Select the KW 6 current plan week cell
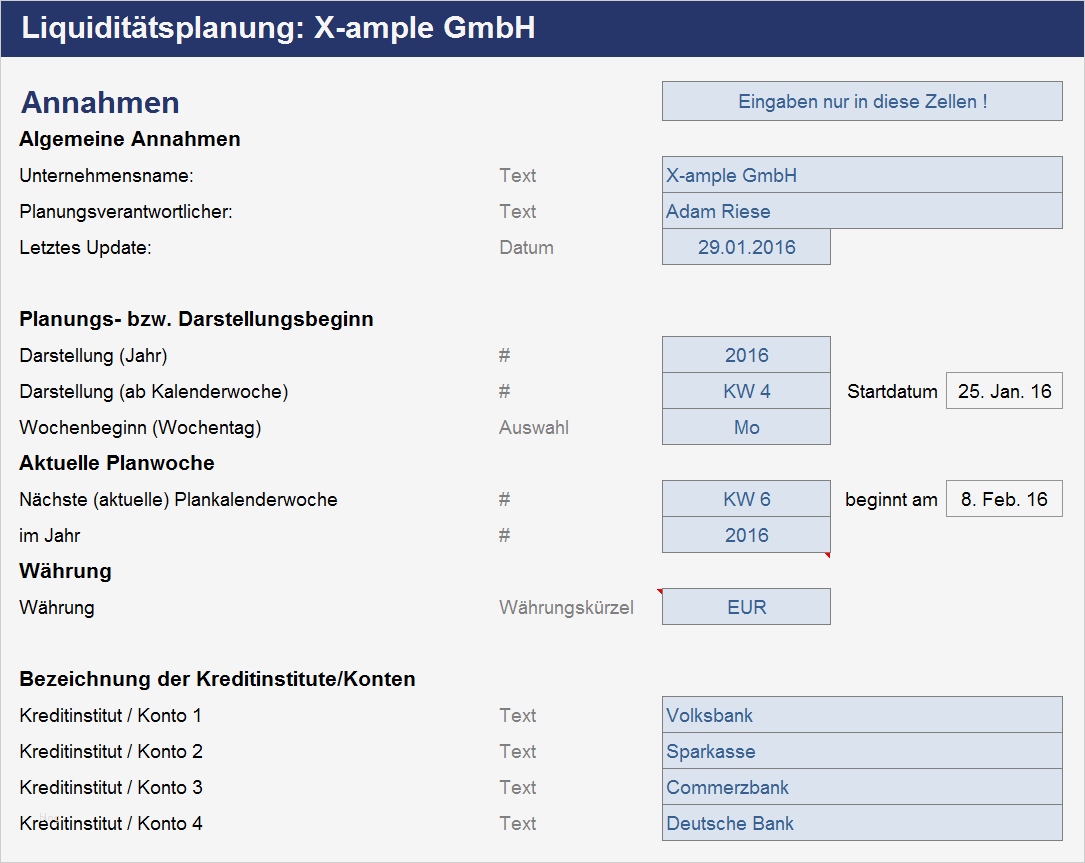Screen dimensions: 1085x863 [x=746, y=499]
